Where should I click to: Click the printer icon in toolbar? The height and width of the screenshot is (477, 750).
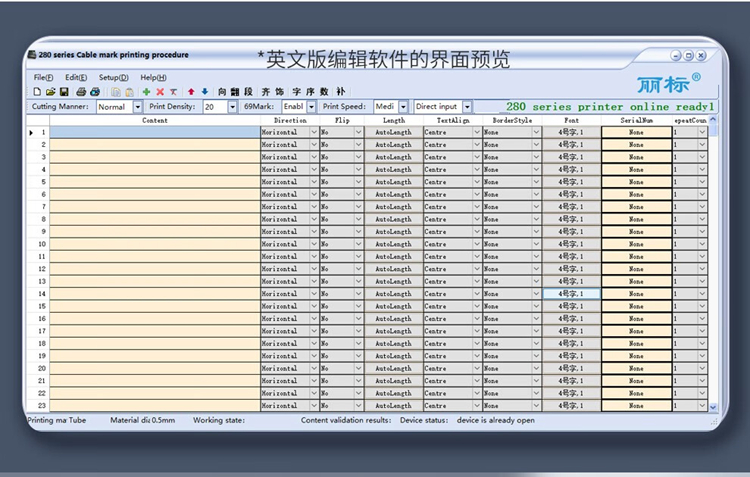81,91
